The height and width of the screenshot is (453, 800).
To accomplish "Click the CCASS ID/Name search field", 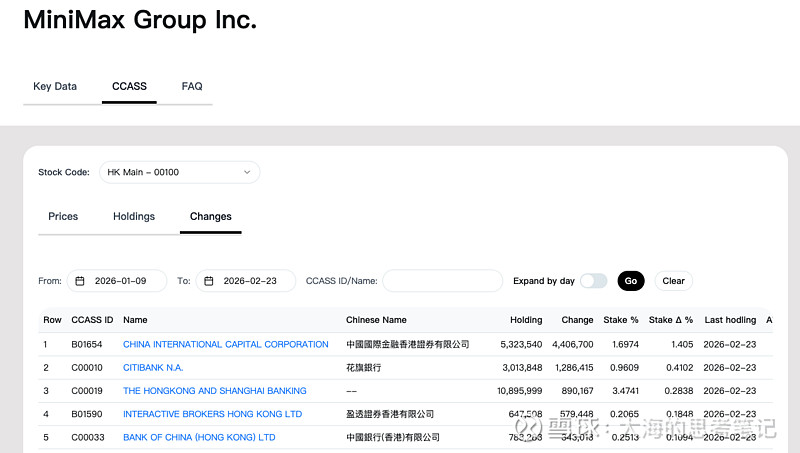I will 442,281.
